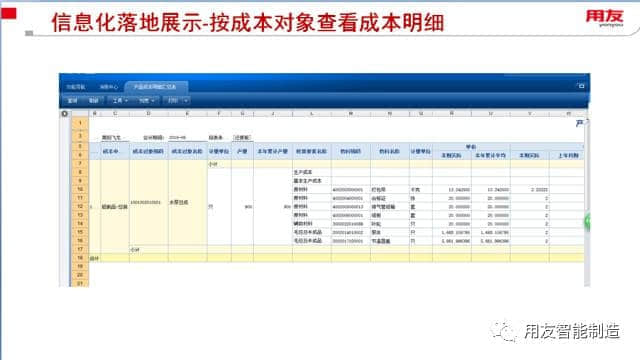
Task: Click the 打印 toolbar button
Action: (x=173, y=100)
